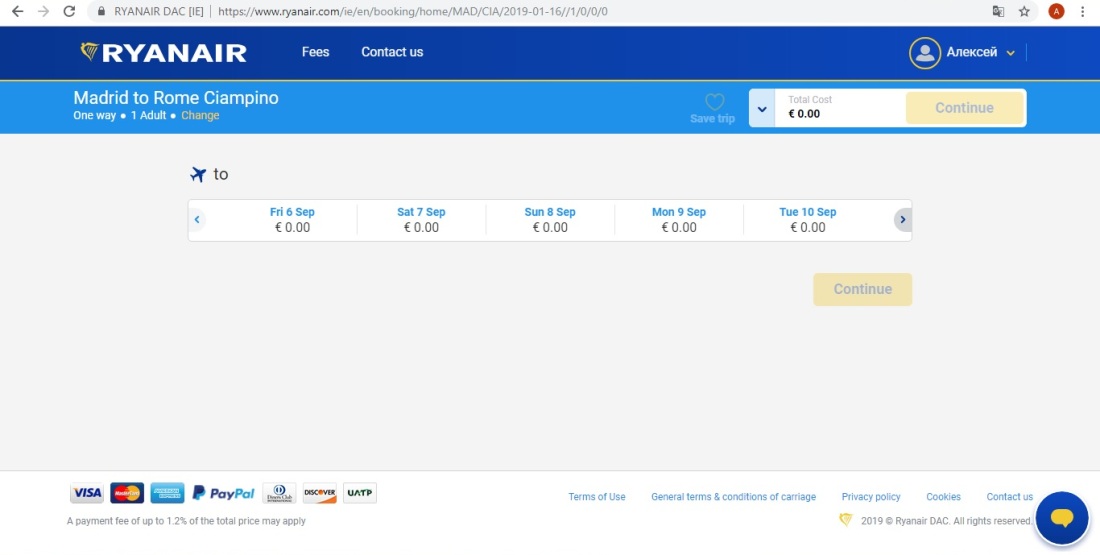The height and width of the screenshot is (555, 1100).
Task: Open the Cookies link
Action: click(x=944, y=497)
